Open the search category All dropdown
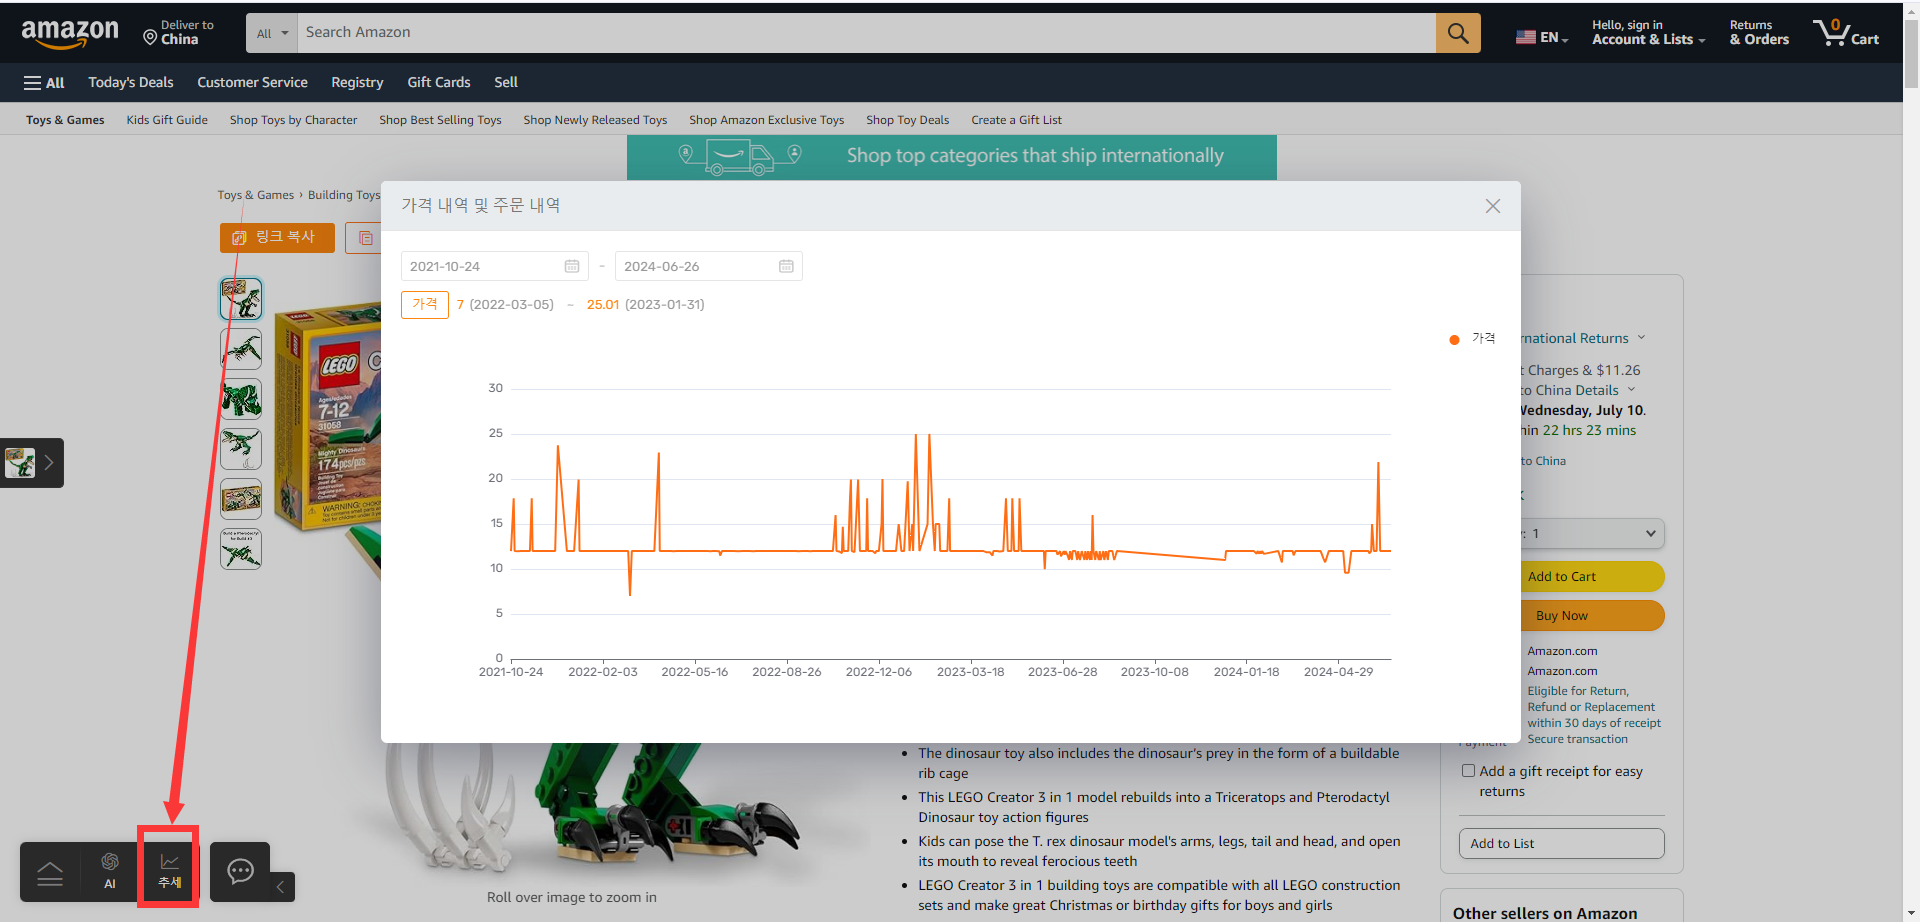Screen dimensions: 1920x922 pos(272,33)
